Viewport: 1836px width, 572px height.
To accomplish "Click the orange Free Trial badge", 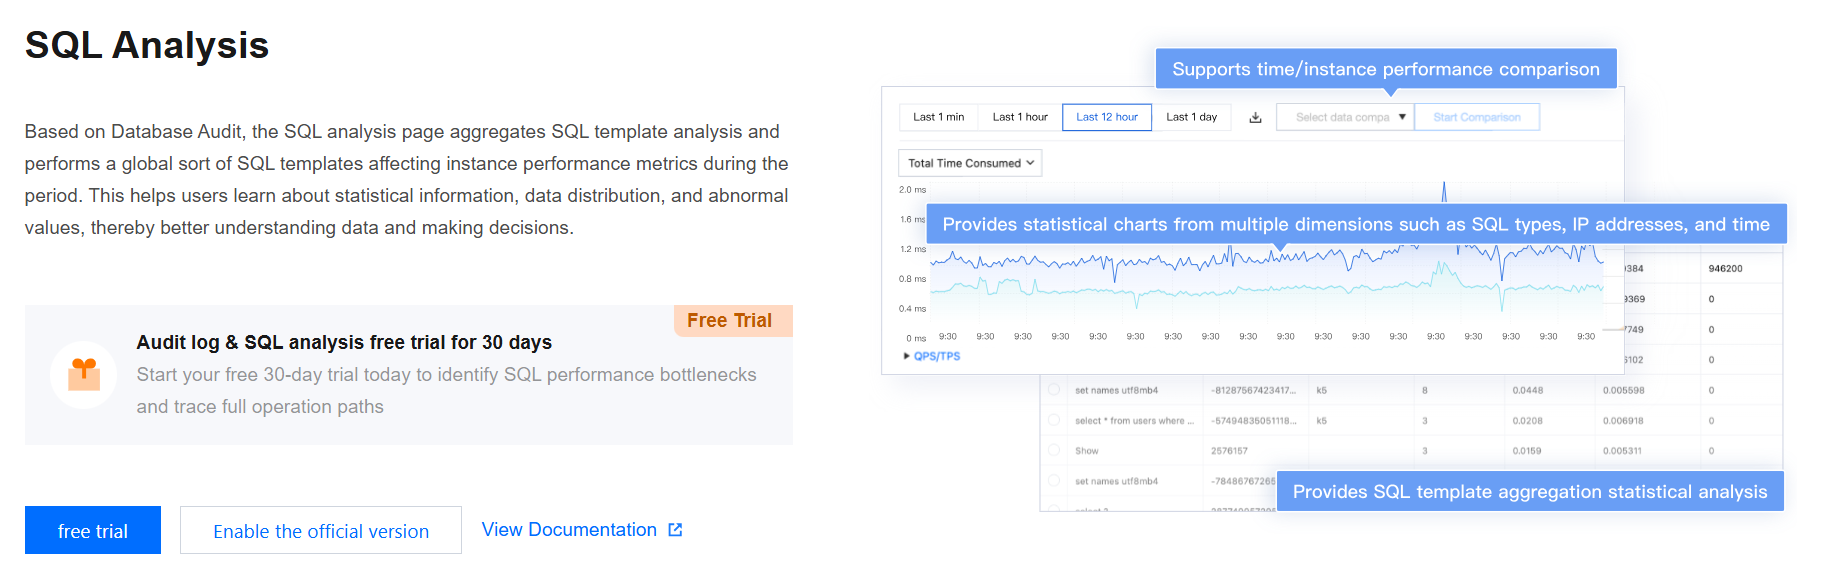I will (x=730, y=321).
